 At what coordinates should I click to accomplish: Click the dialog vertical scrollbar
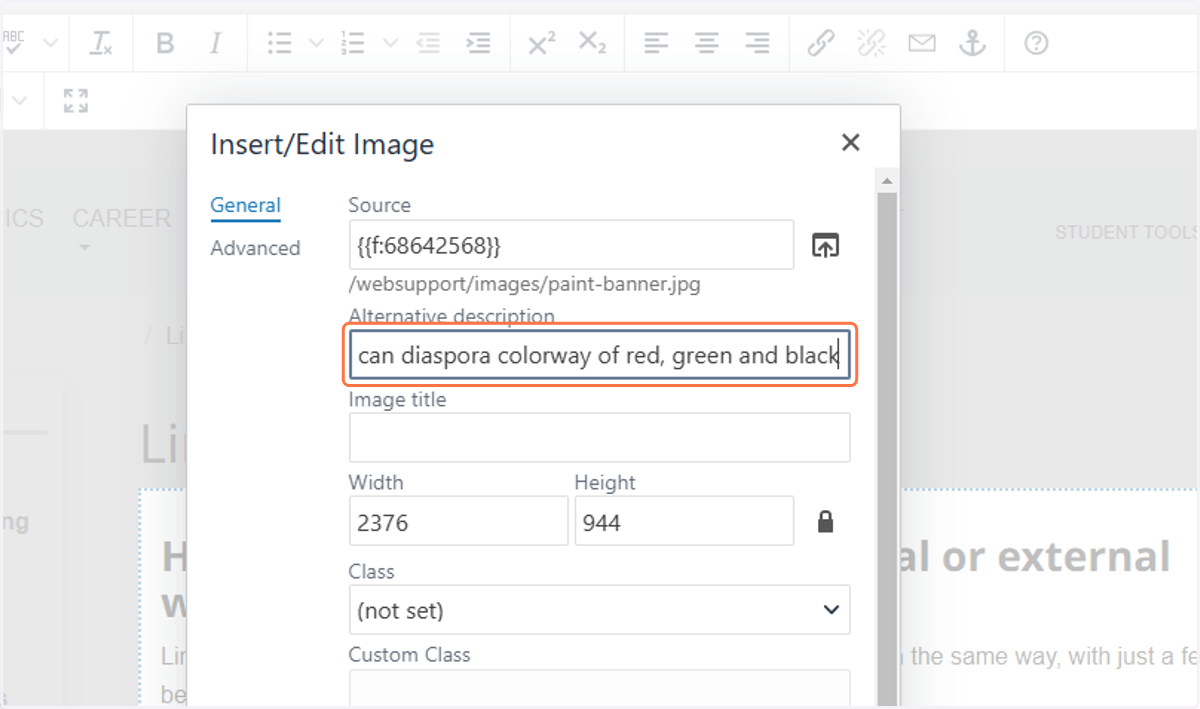[x=887, y=450]
